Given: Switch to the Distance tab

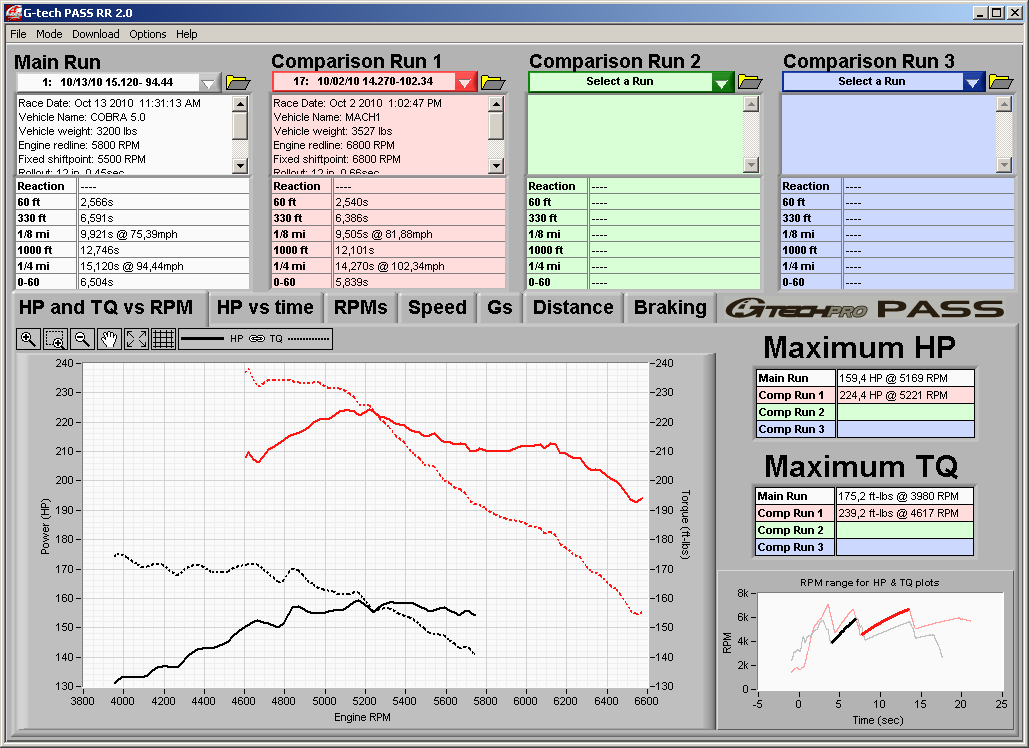Looking at the screenshot, I should click(x=573, y=308).
